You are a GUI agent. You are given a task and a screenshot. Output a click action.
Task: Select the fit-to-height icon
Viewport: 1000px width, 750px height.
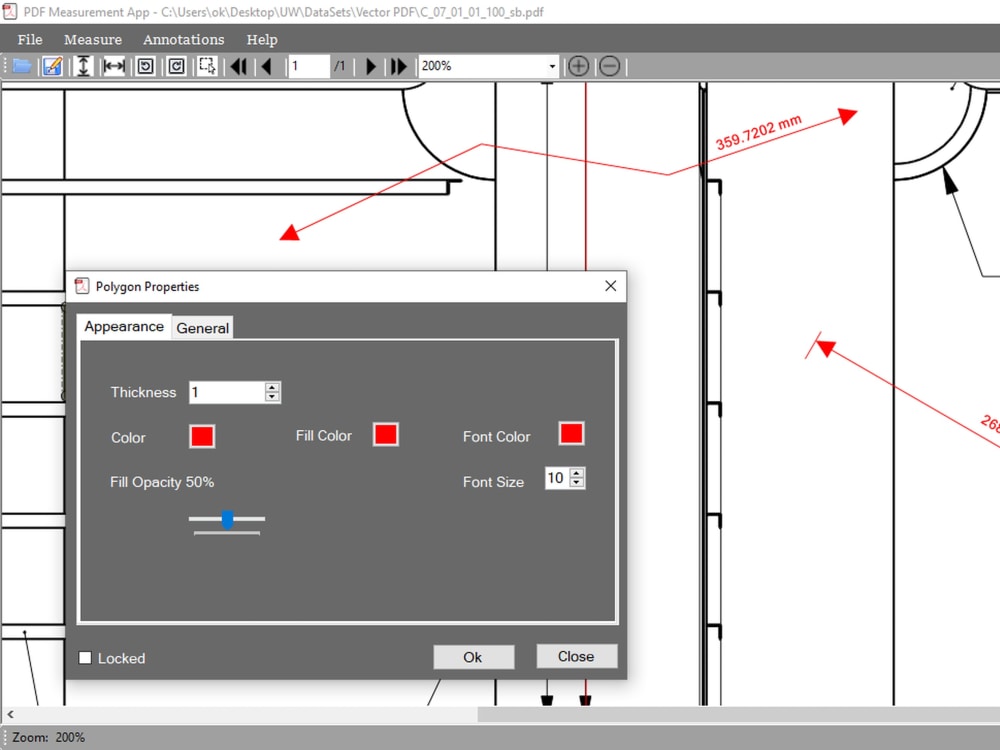83,66
